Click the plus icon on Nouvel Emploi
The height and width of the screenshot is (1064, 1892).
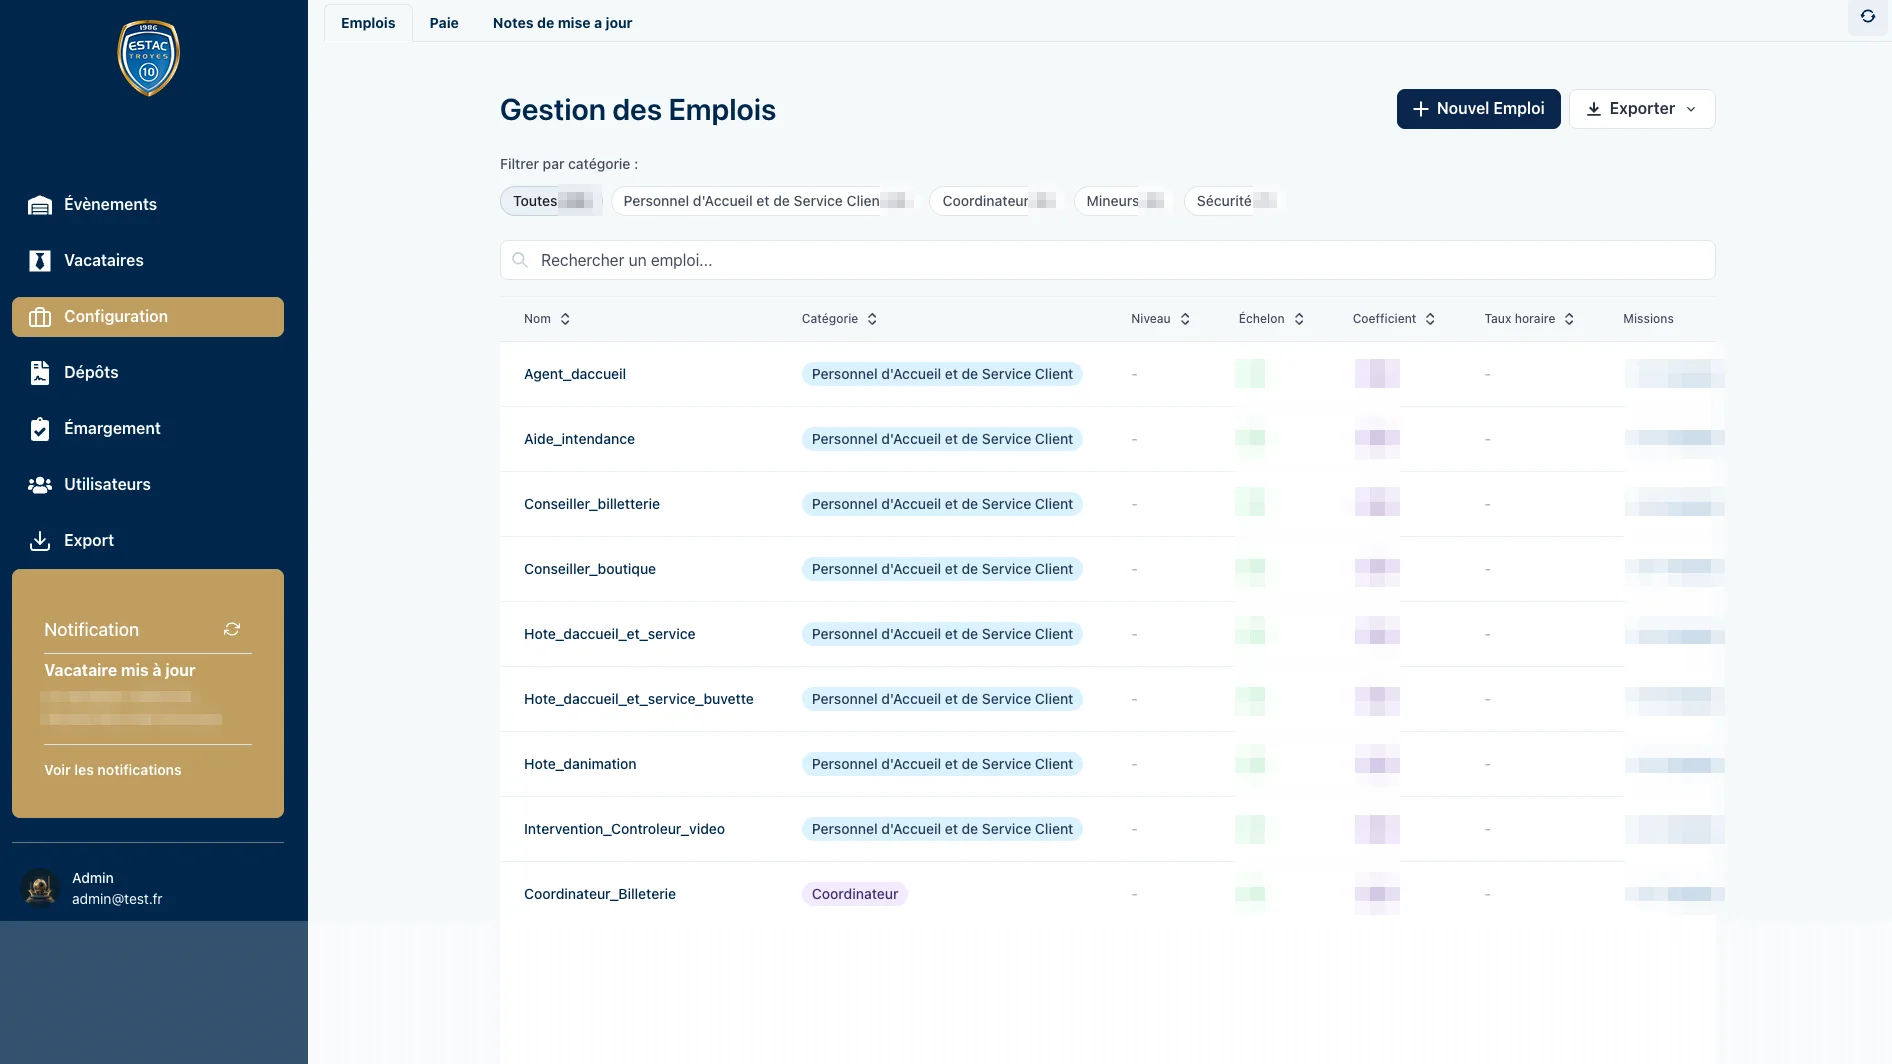tap(1420, 109)
